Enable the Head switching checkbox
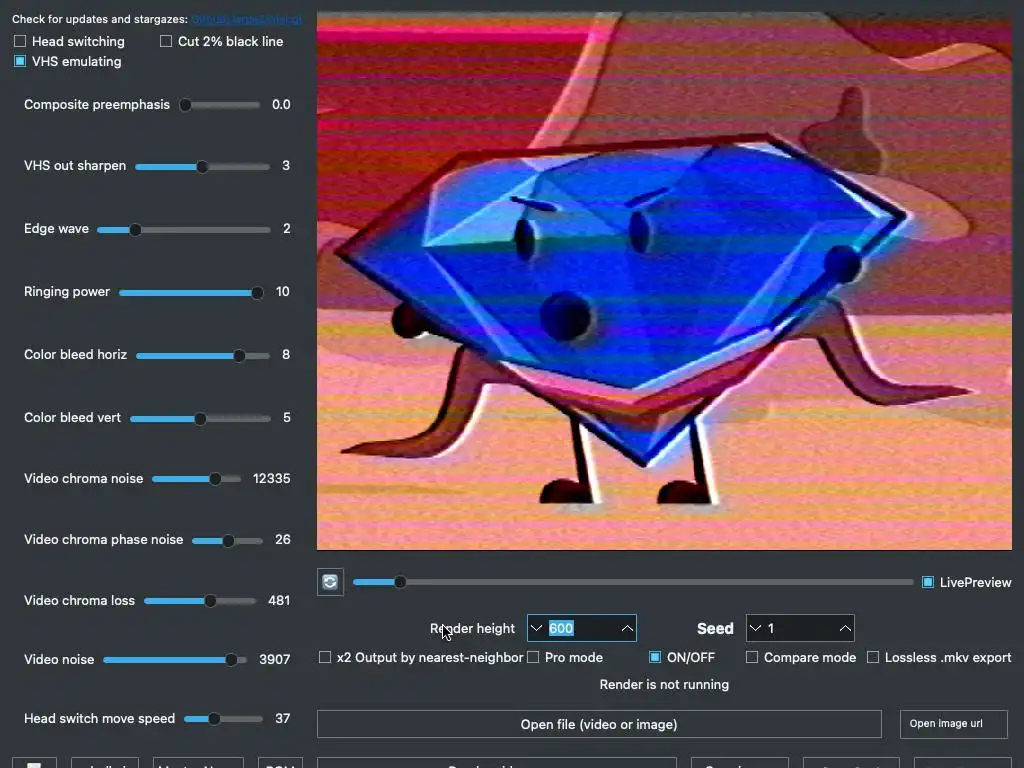The height and width of the screenshot is (768, 1024). click(x=20, y=41)
